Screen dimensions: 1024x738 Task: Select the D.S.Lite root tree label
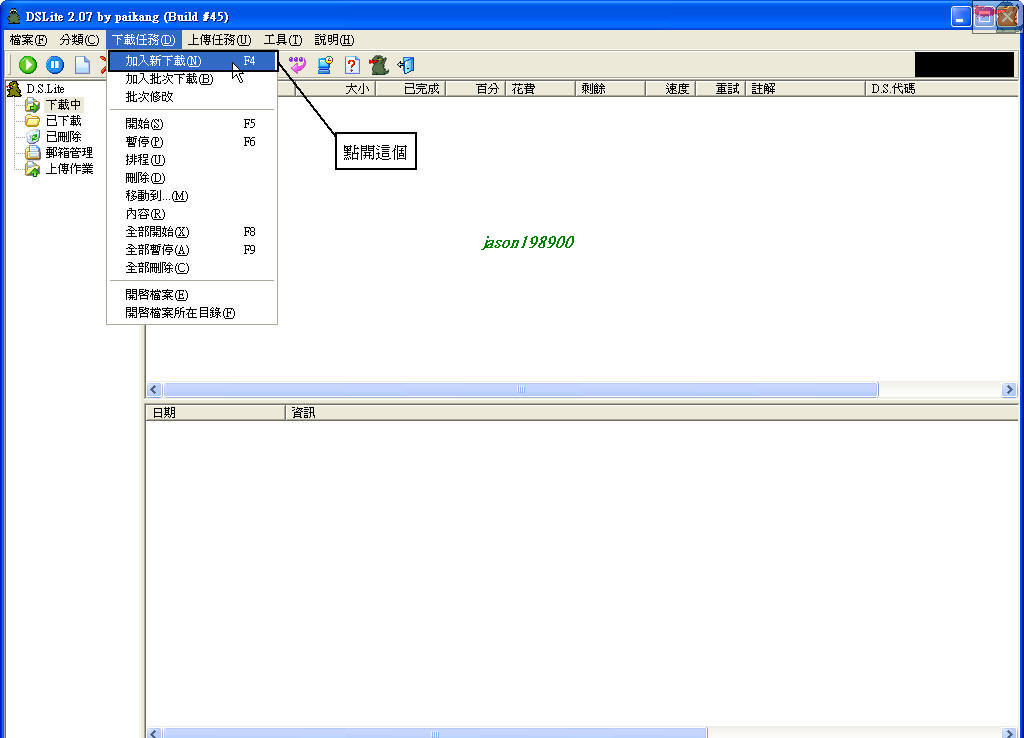(x=45, y=89)
